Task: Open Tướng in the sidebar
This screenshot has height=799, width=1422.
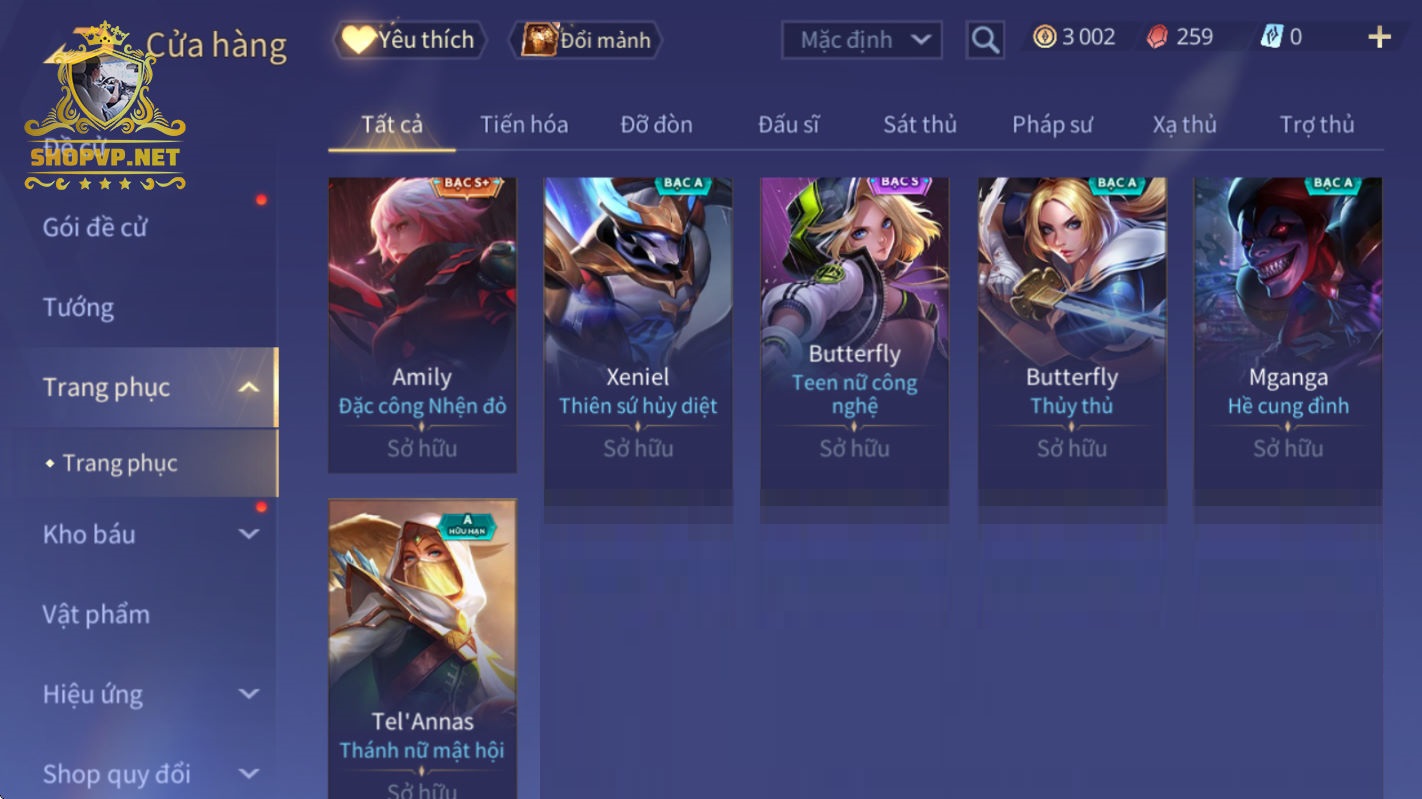Action: pyautogui.click(x=78, y=307)
